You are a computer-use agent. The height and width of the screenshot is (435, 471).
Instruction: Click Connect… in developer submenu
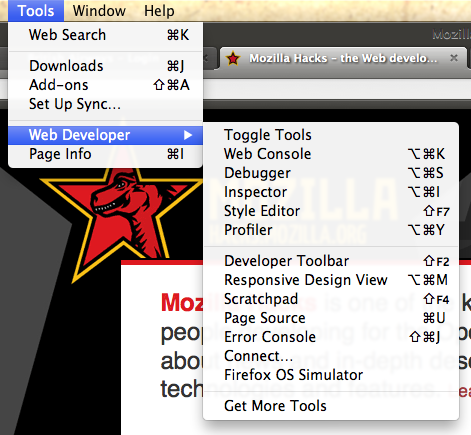[331, 356]
